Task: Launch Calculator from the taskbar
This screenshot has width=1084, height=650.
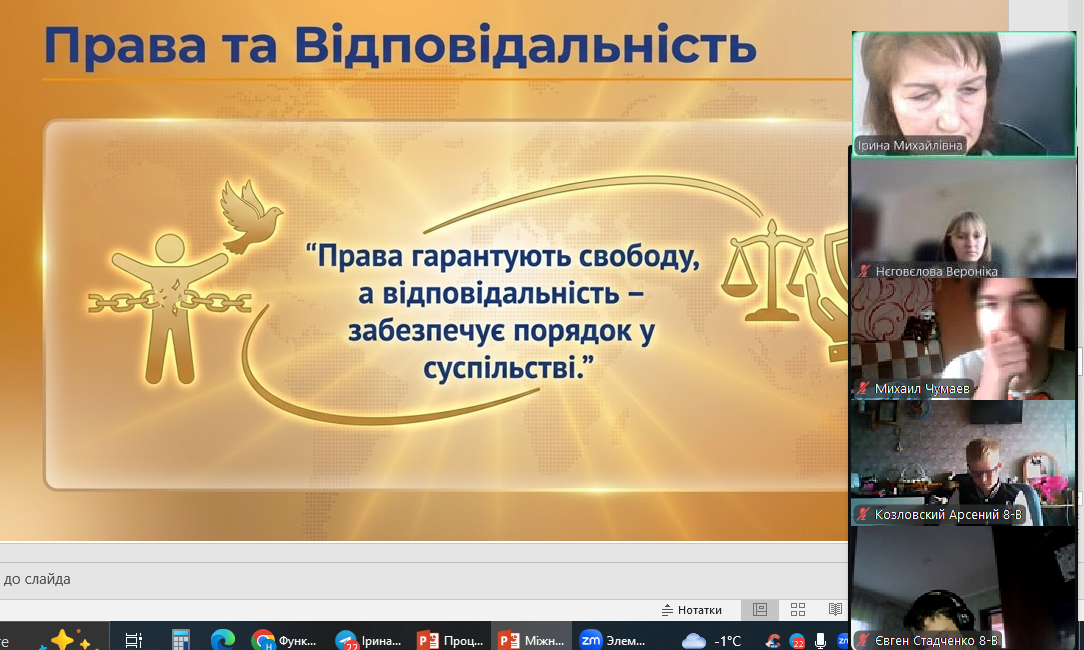Action: [180, 640]
